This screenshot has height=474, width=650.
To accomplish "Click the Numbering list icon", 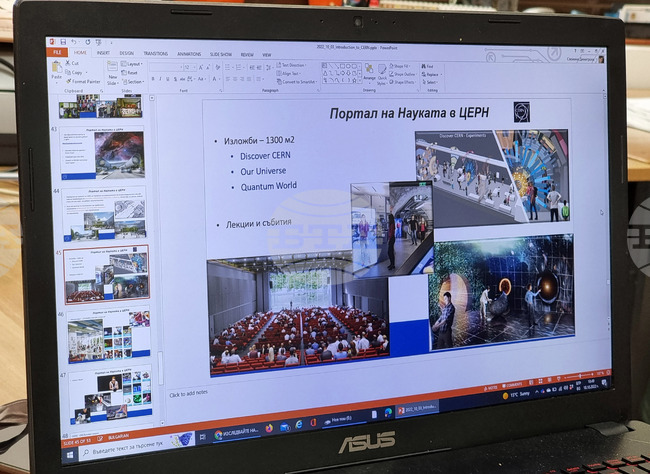I will [239, 68].
